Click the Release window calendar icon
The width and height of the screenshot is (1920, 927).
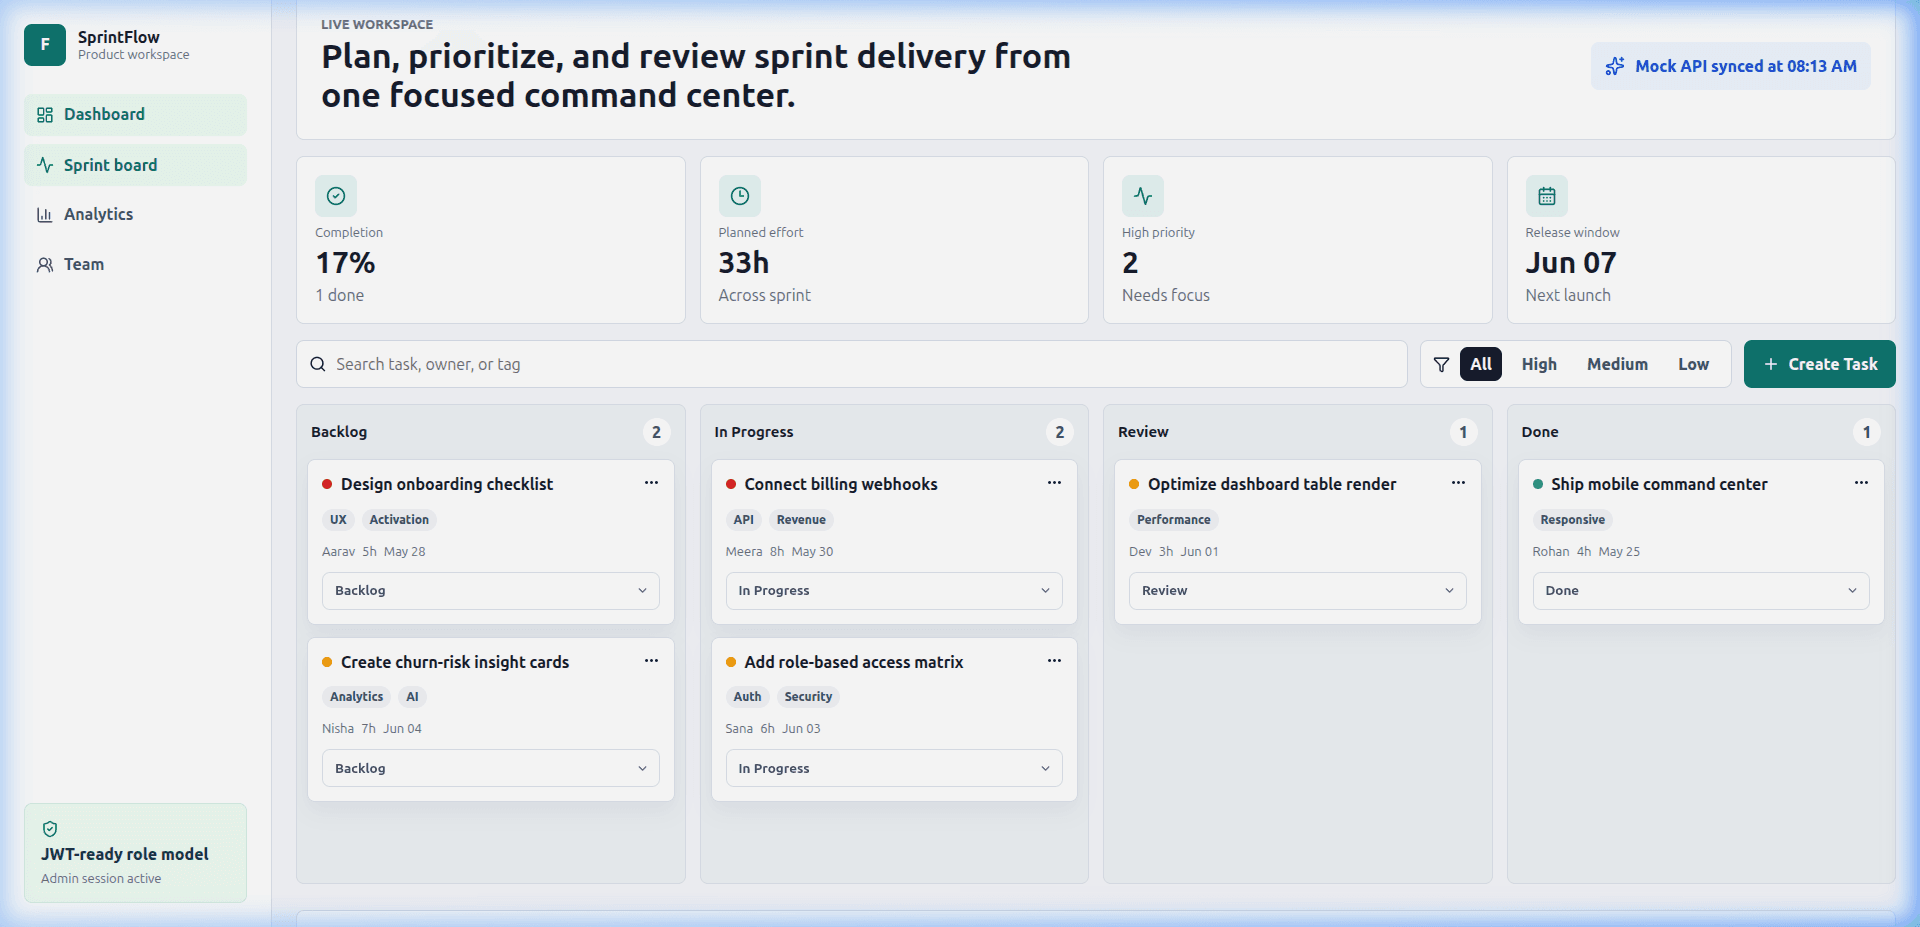(1547, 196)
